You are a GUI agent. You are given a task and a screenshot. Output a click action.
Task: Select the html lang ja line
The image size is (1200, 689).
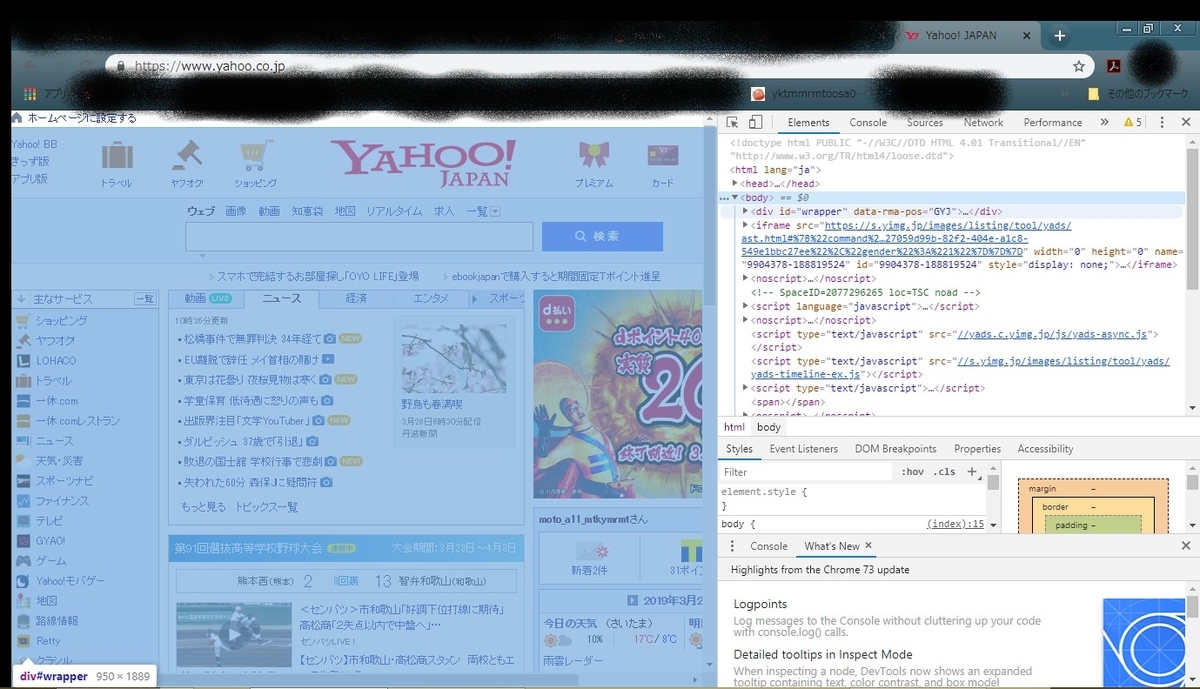click(x=775, y=170)
